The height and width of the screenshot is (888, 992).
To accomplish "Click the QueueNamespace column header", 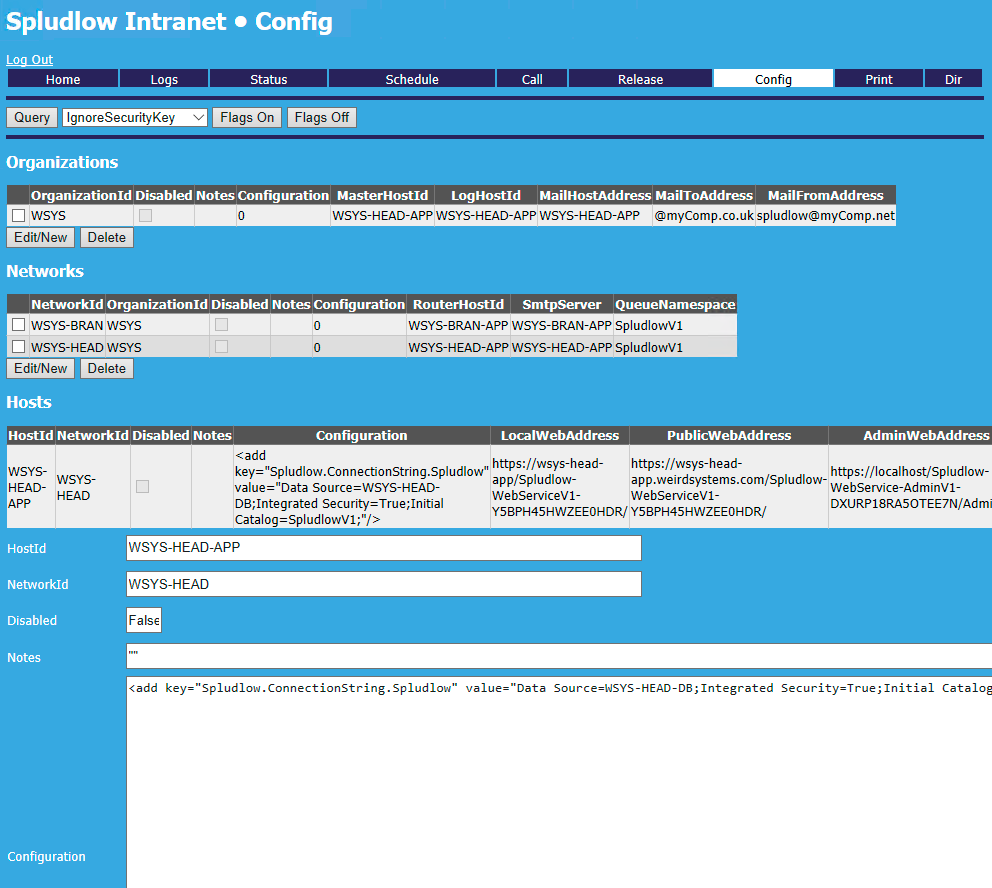I will pyautogui.click(x=675, y=304).
